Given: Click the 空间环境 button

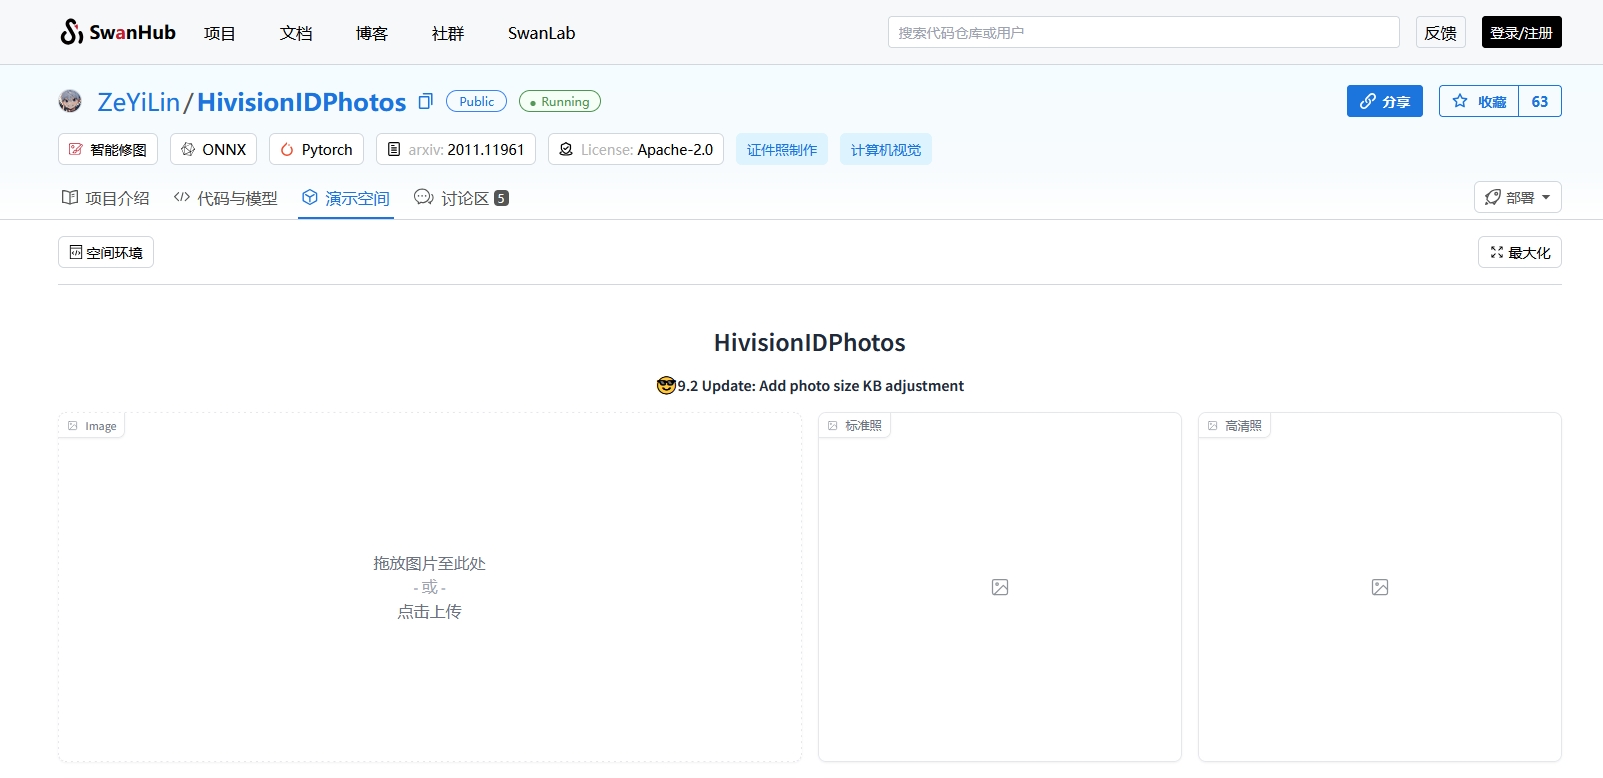Looking at the screenshot, I should pyautogui.click(x=106, y=252).
